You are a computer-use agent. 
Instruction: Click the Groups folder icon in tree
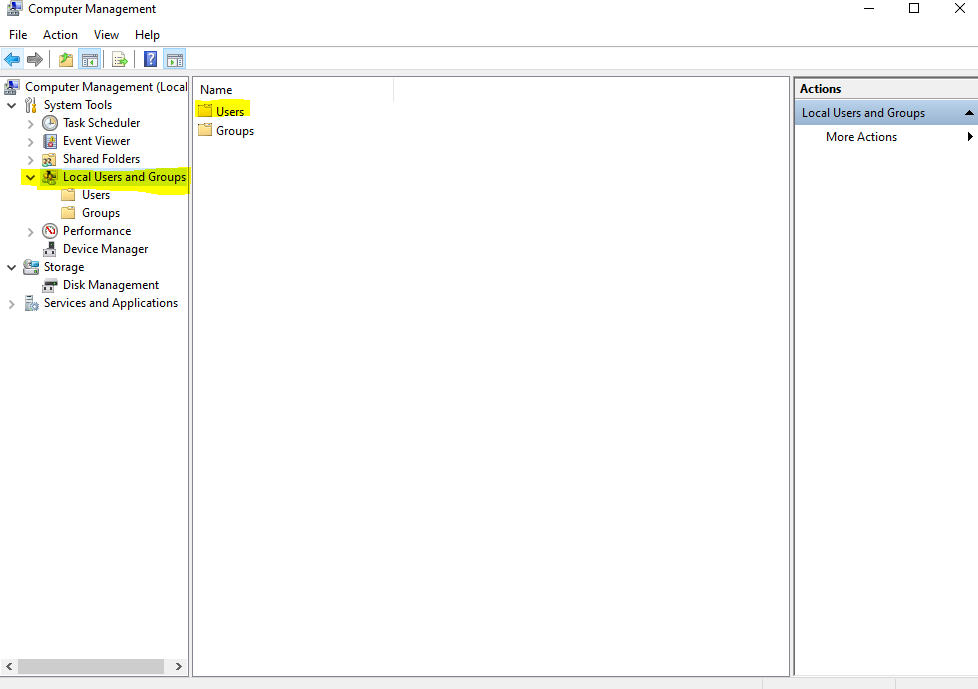pyautogui.click(x=68, y=213)
